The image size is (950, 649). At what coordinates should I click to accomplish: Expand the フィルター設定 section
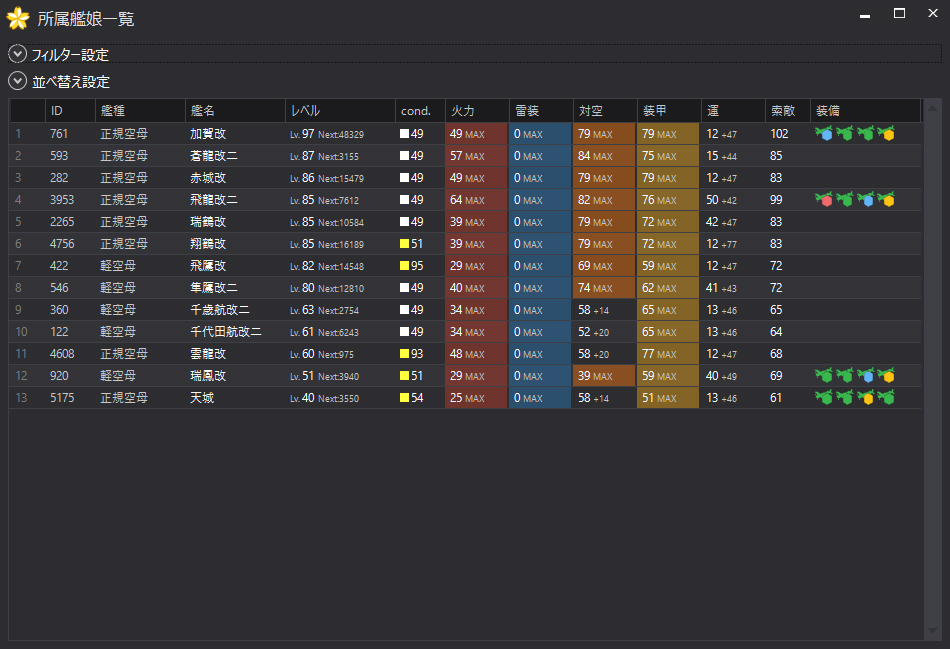[18, 54]
